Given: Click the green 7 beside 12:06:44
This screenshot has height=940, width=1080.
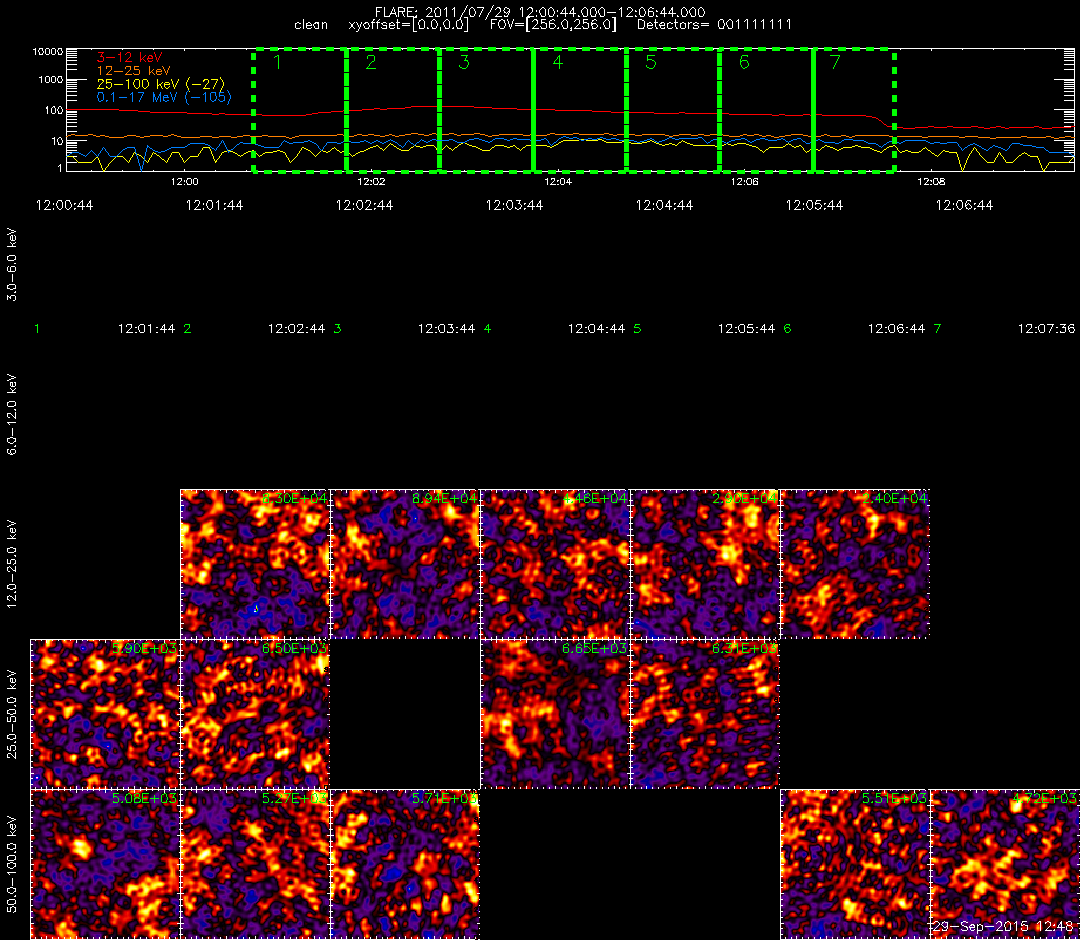Looking at the screenshot, I should coord(937,329).
